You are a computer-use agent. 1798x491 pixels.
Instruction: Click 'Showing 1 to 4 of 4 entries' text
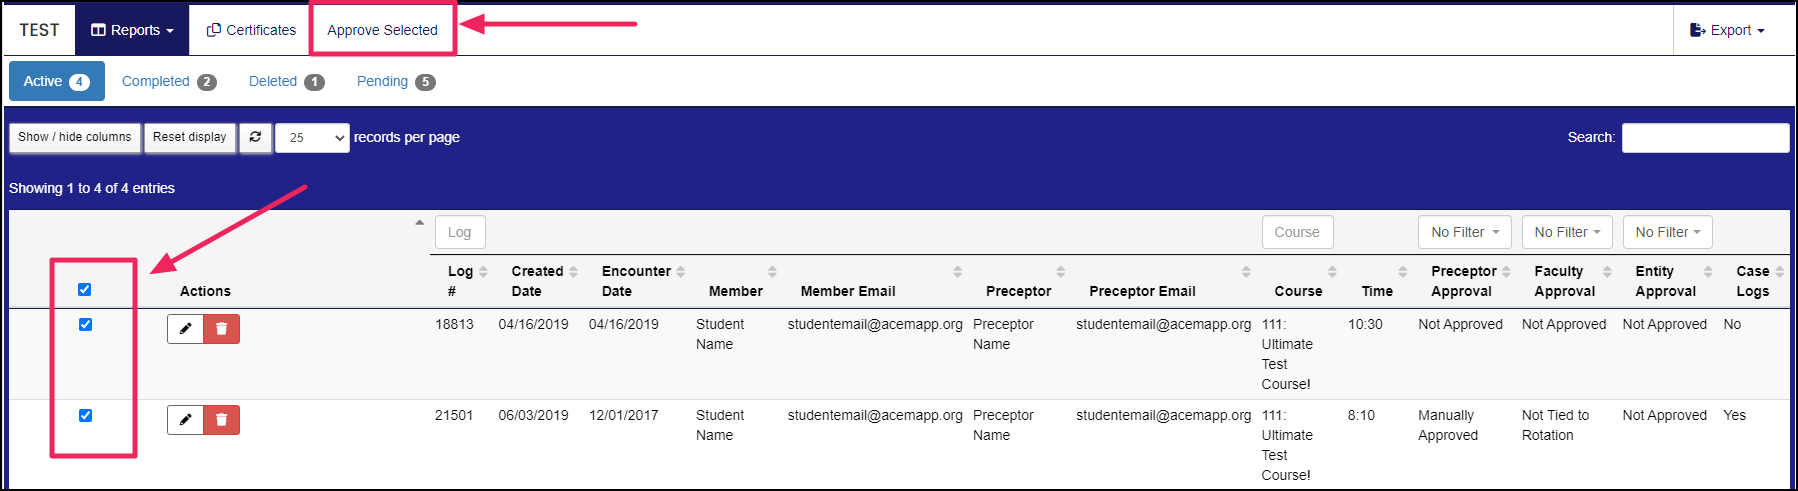coord(92,188)
